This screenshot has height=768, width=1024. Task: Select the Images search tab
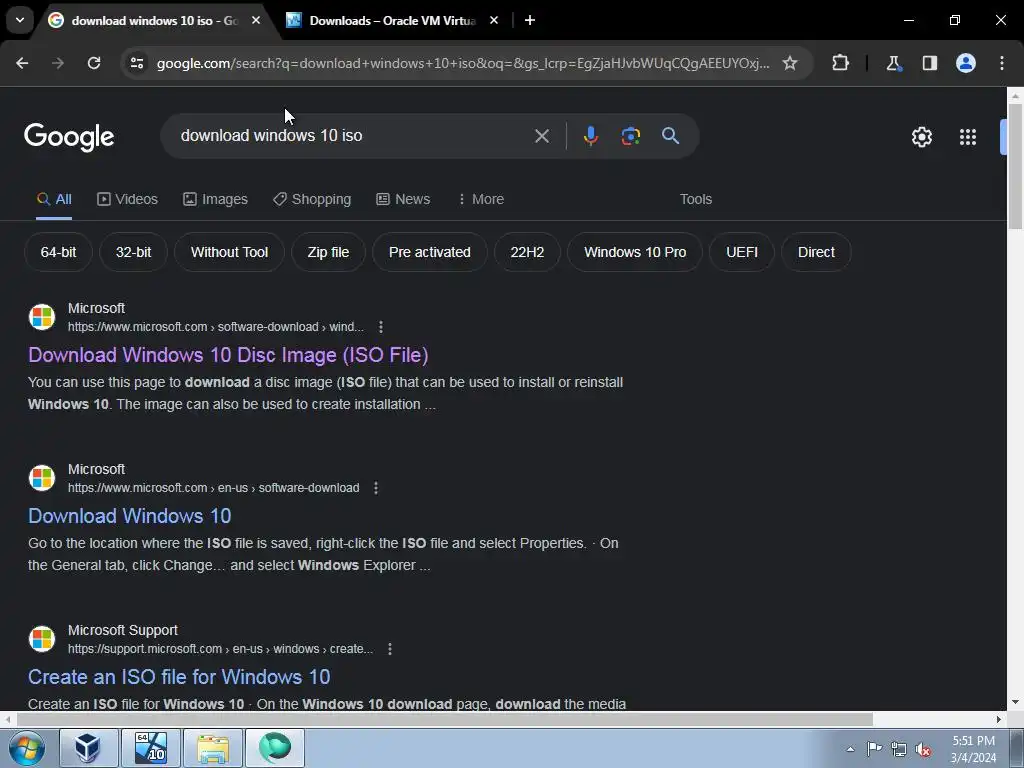[x=216, y=199]
